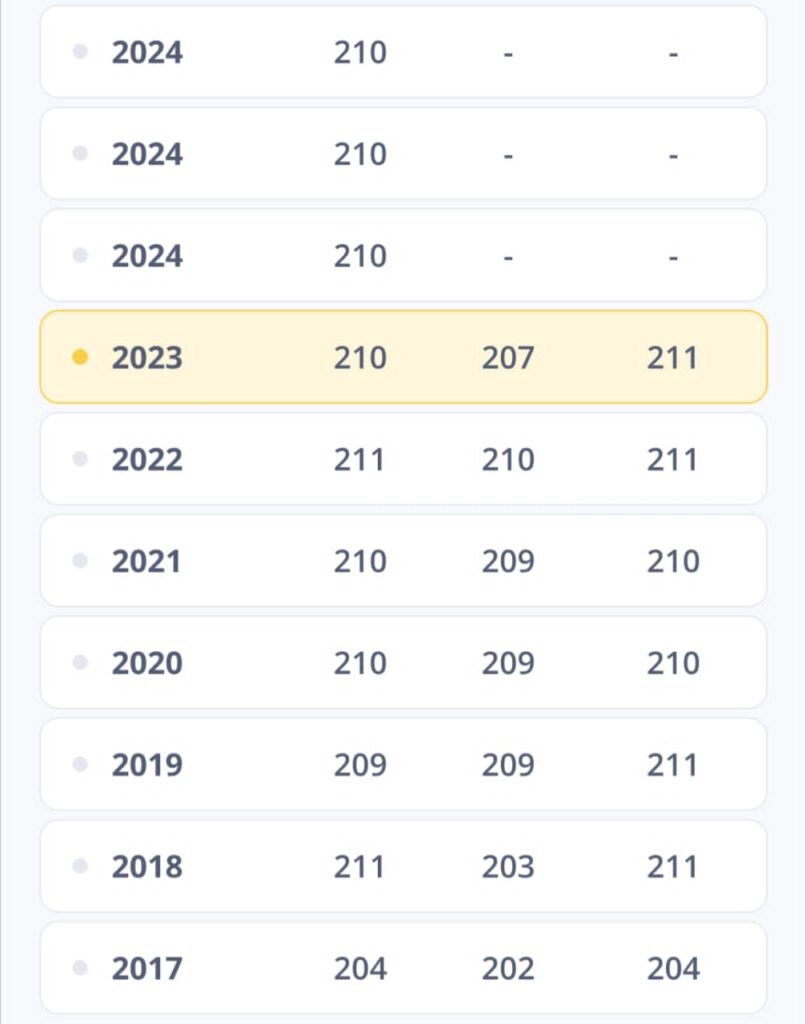
Task: Open the 2022 year row
Action: tap(403, 459)
